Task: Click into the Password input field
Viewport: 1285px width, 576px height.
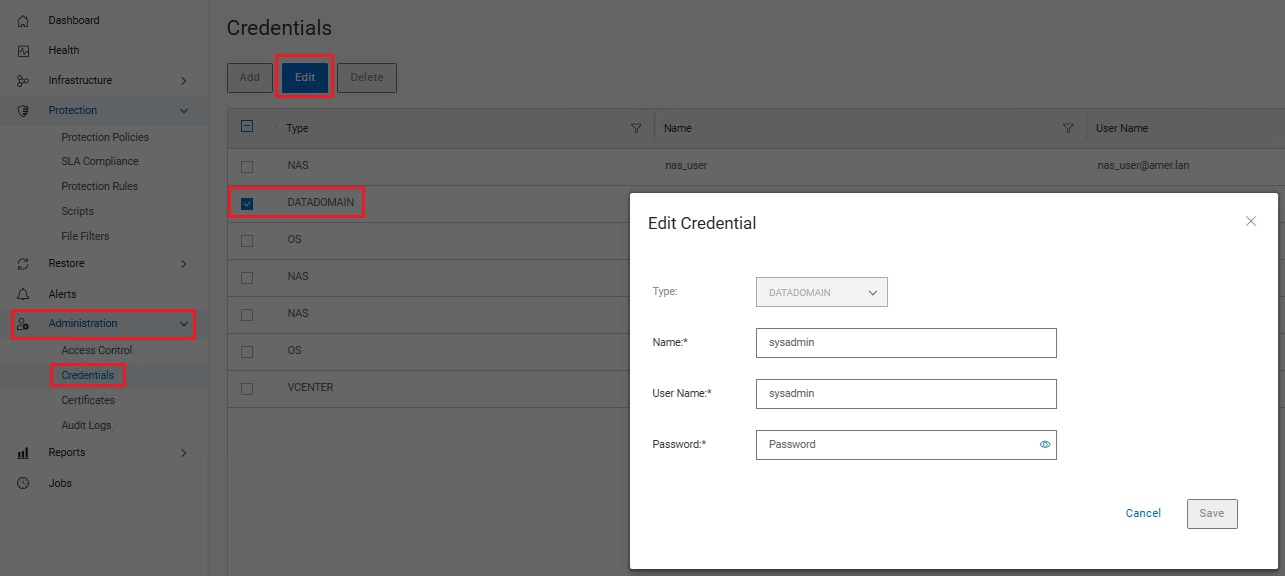Action: point(895,444)
